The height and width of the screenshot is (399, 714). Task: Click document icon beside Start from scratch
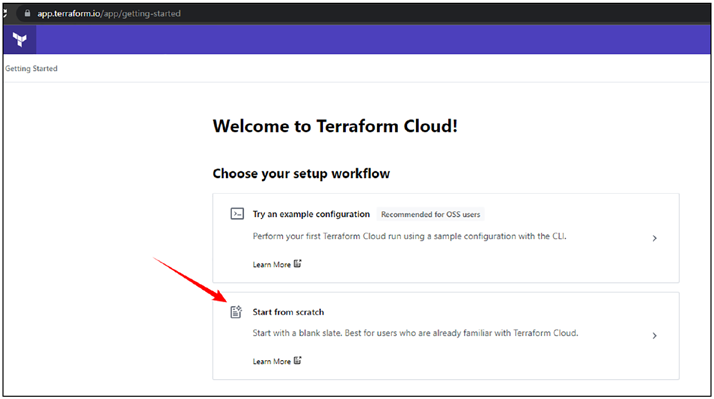(236, 312)
